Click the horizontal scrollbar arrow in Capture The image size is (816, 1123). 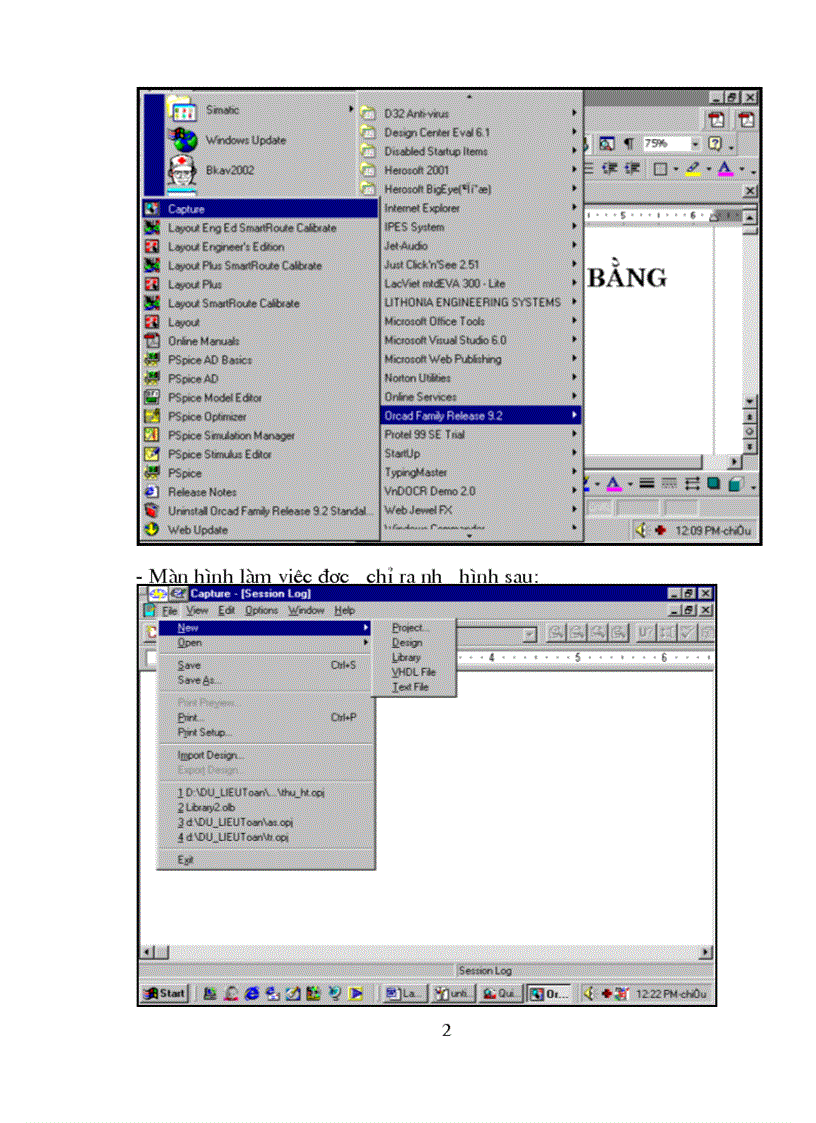click(x=147, y=952)
